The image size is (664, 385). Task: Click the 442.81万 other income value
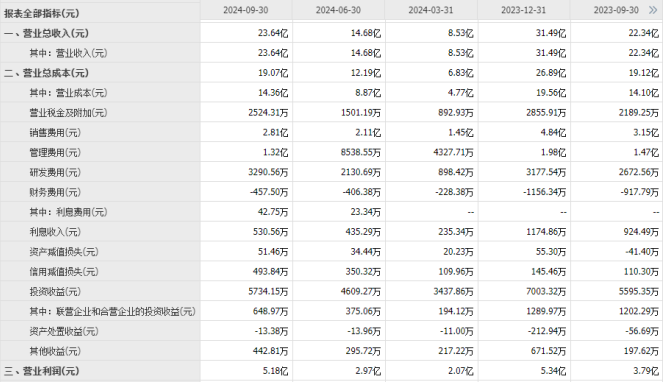tap(271, 352)
